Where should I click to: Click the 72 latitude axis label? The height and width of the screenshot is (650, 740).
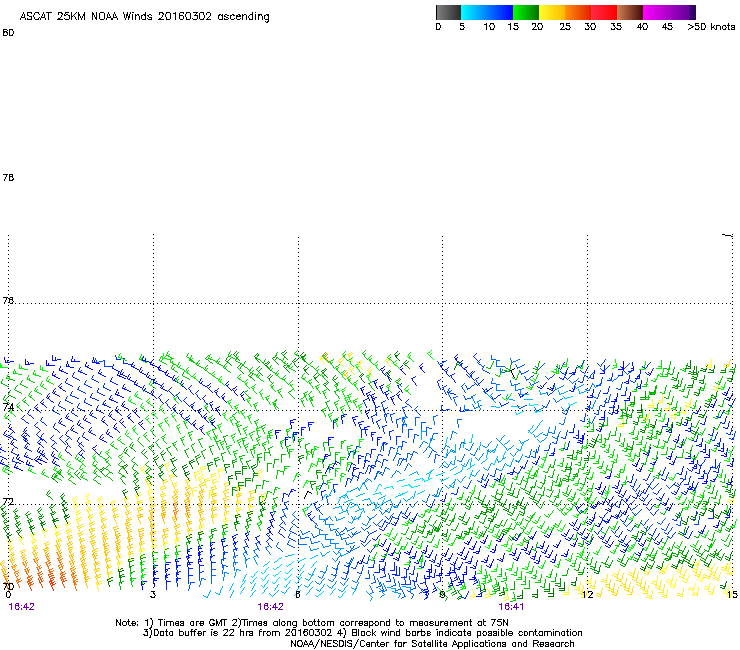[8, 502]
